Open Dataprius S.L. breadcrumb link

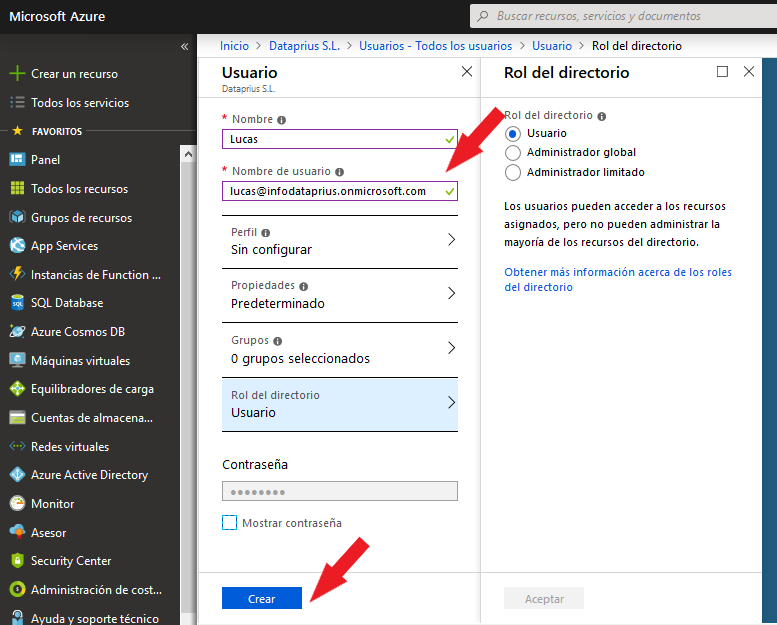click(304, 46)
